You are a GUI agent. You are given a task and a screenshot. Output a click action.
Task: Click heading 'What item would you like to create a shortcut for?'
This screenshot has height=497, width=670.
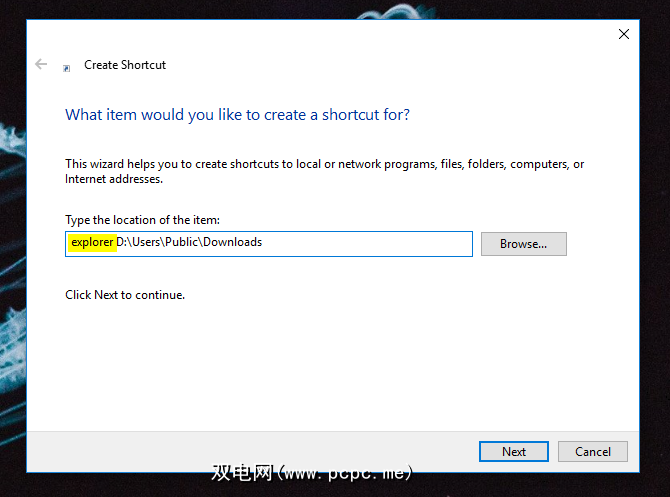pos(237,115)
